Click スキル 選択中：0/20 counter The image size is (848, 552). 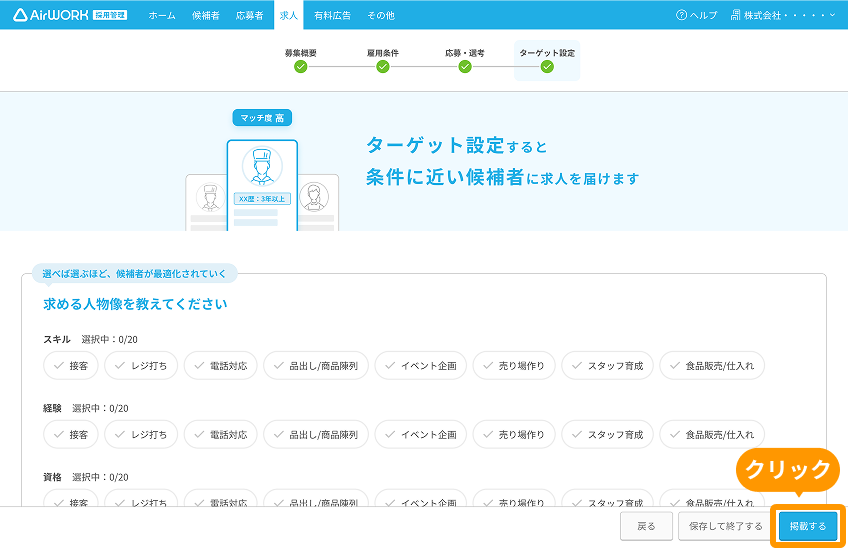(x=109, y=340)
